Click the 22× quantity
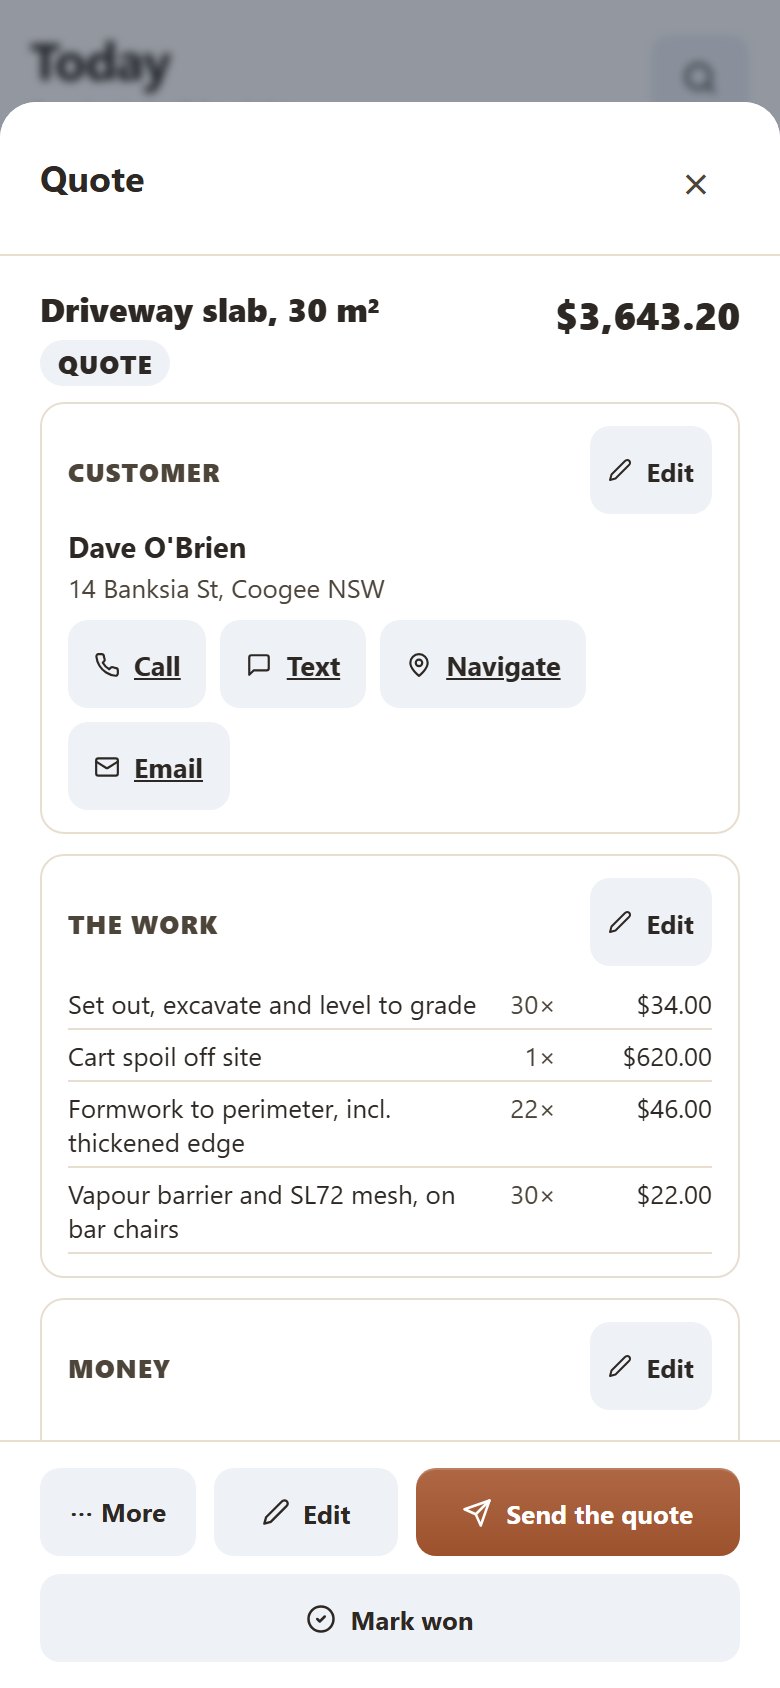Viewport: 780px width, 1688px height. (532, 1109)
